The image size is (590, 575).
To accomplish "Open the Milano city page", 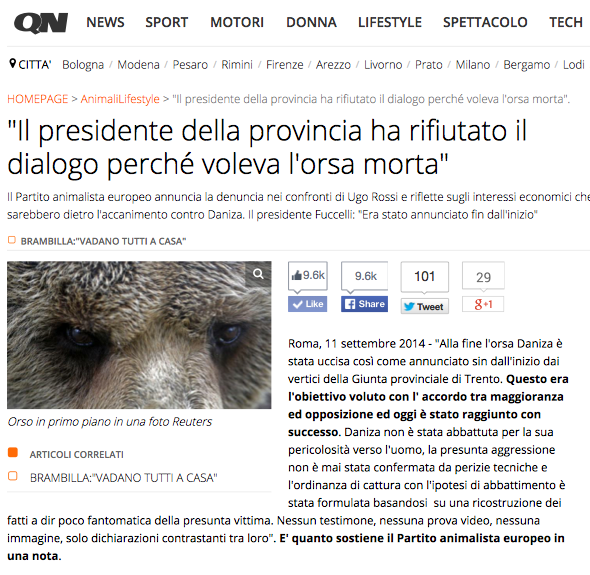I will [x=473, y=65].
